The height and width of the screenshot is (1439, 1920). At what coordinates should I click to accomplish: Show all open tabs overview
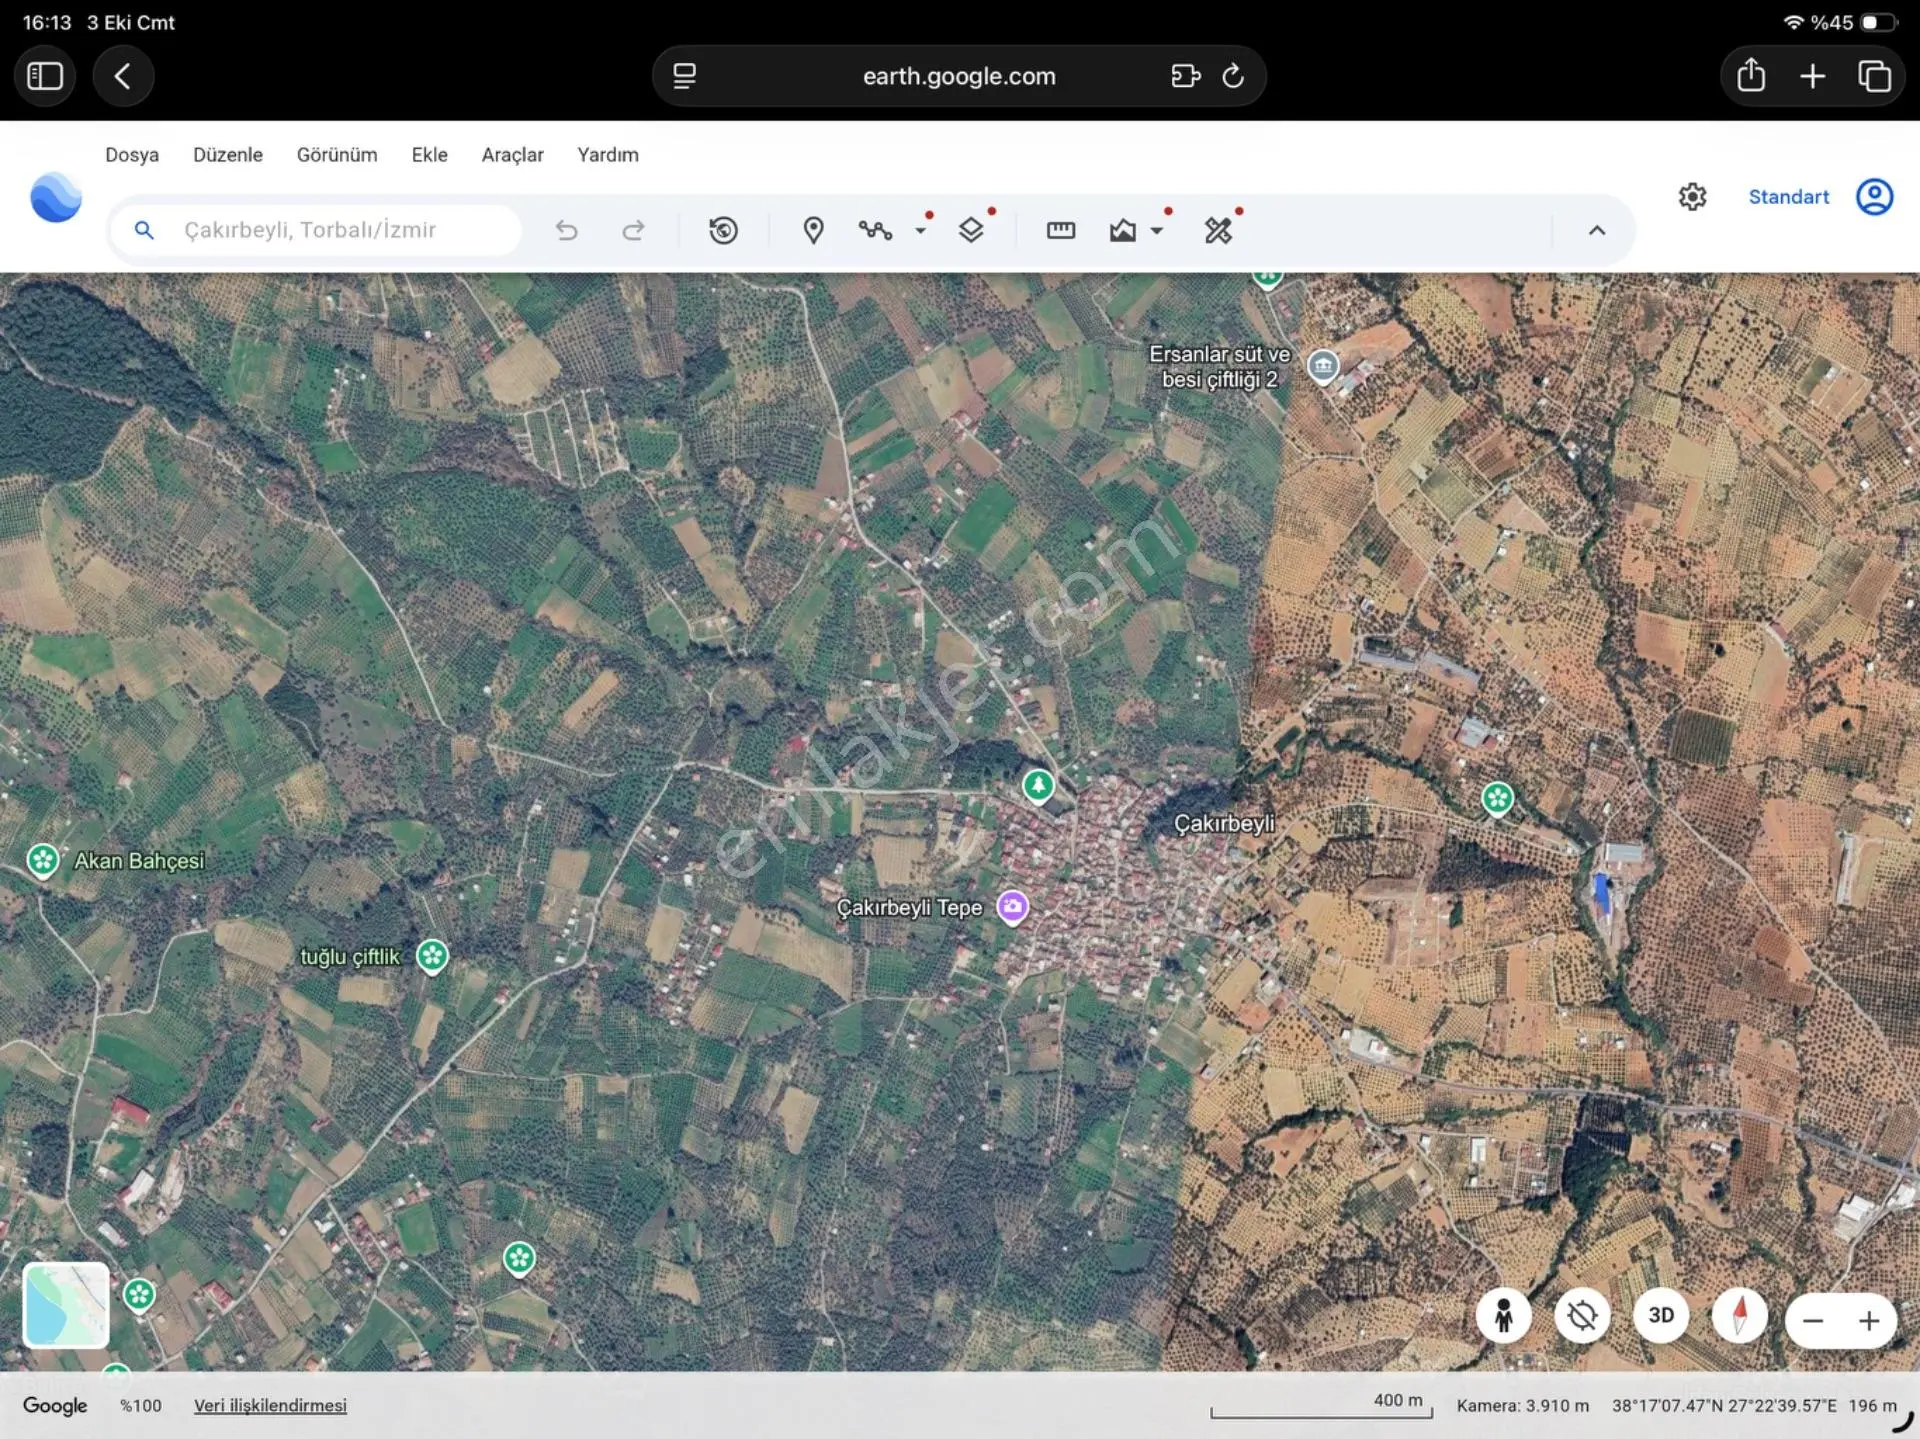pos(1874,76)
